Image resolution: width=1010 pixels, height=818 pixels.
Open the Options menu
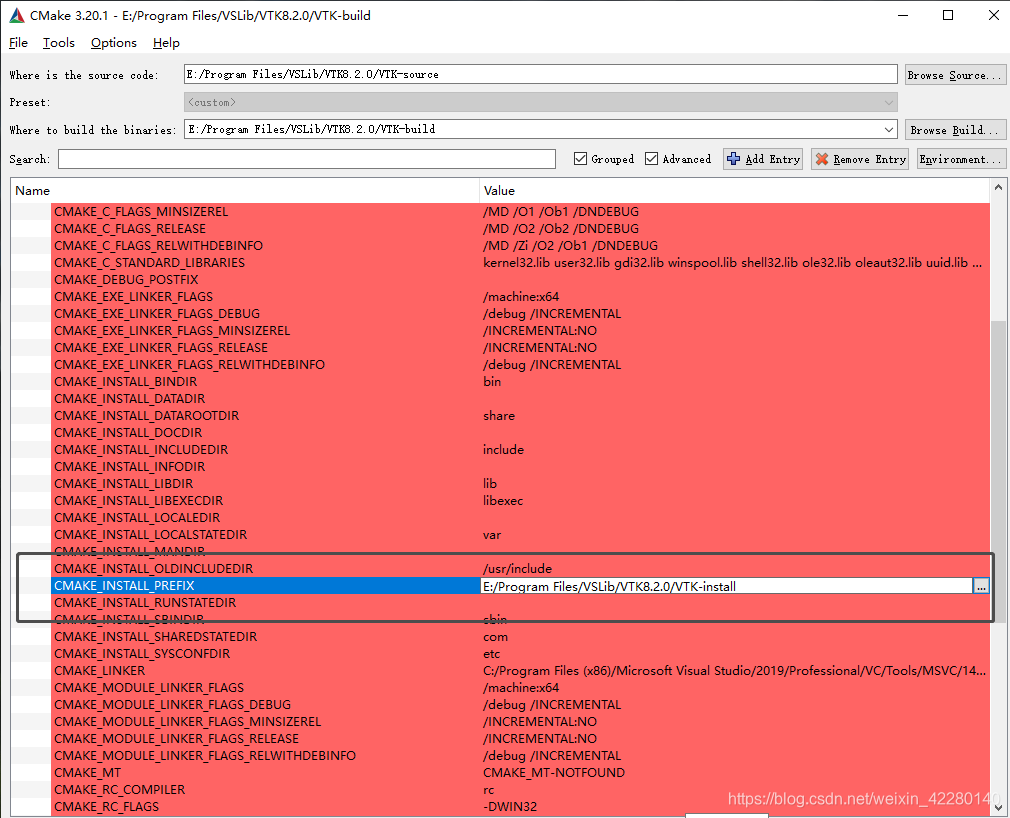(x=113, y=43)
